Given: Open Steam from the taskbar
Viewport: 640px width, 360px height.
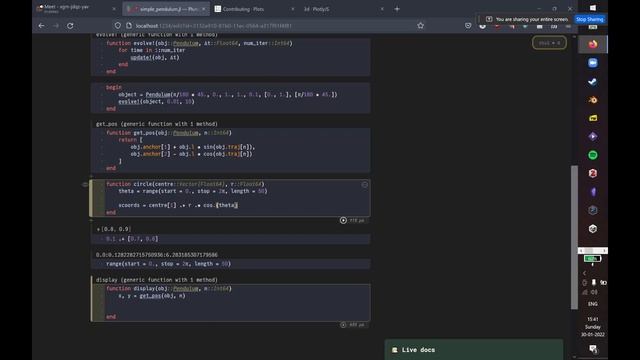Looking at the screenshot, I should pos(593,81).
